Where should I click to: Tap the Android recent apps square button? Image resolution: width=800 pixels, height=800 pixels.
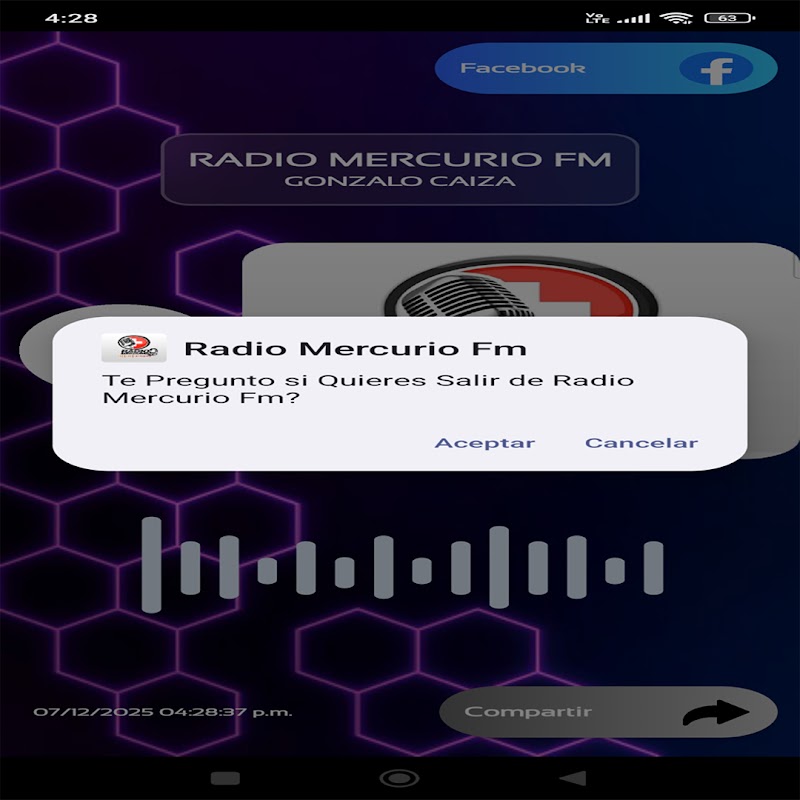coord(225,778)
